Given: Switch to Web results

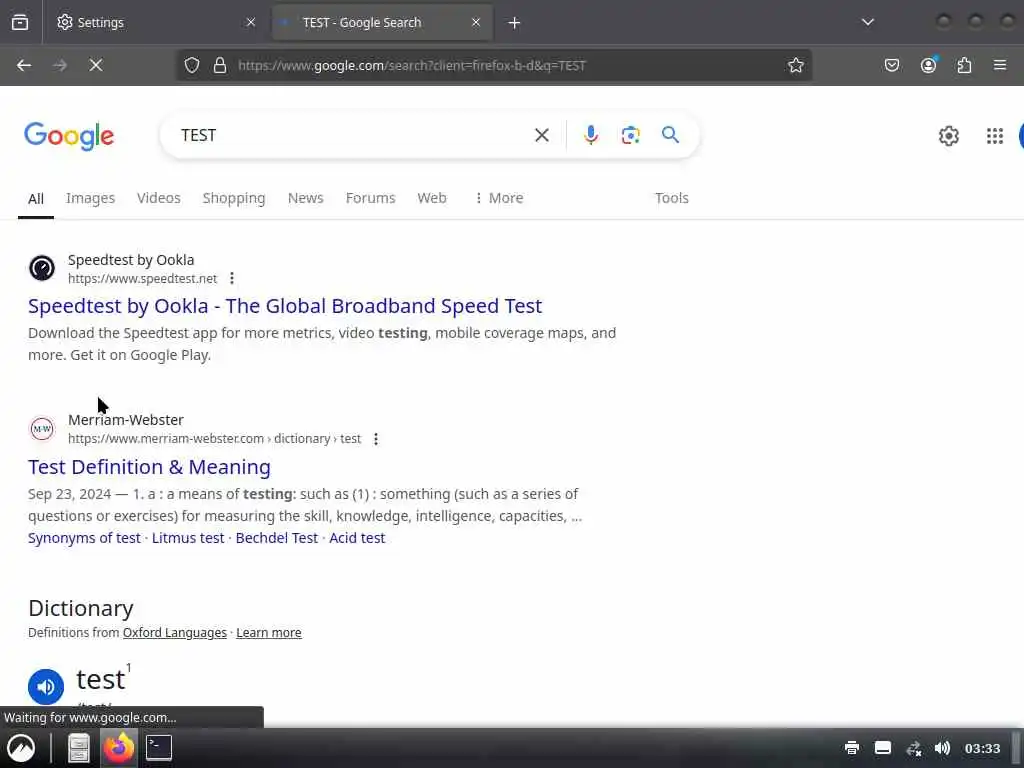Looking at the screenshot, I should click(432, 198).
